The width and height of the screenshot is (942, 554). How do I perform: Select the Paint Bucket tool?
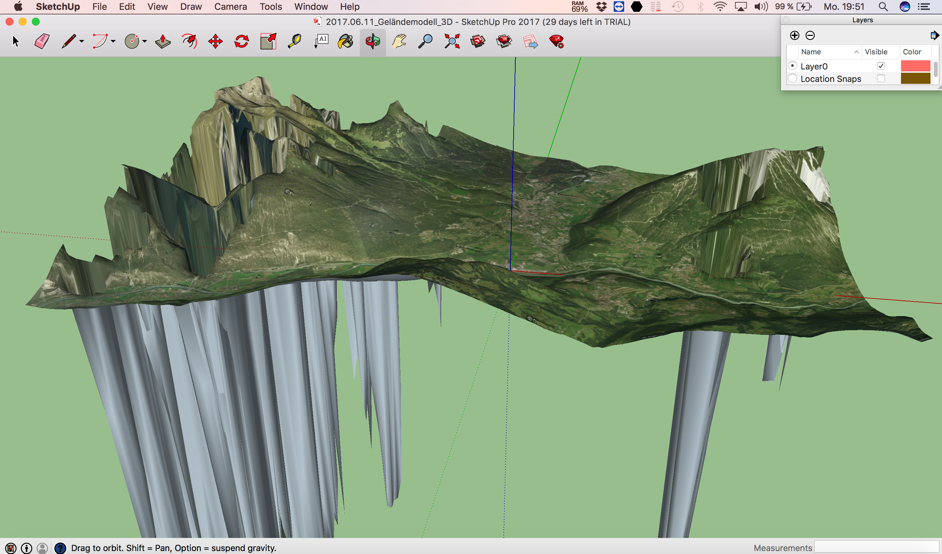click(345, 42)
